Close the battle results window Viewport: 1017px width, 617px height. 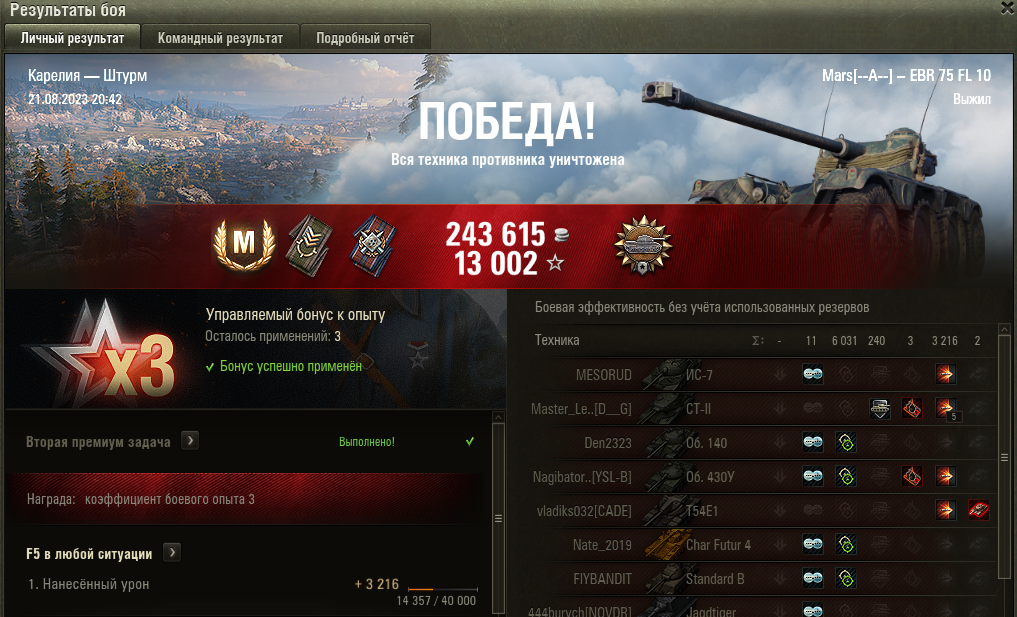[x=1009, y=8]
